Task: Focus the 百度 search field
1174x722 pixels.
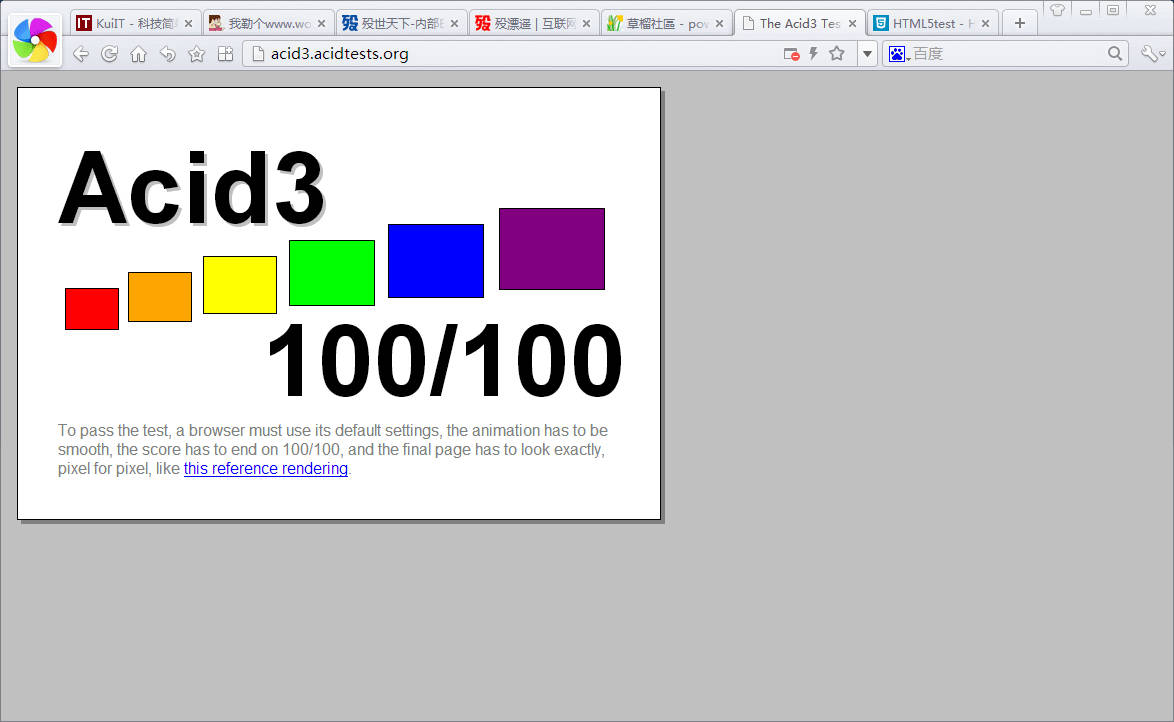Action: [x=1007, y=54]
